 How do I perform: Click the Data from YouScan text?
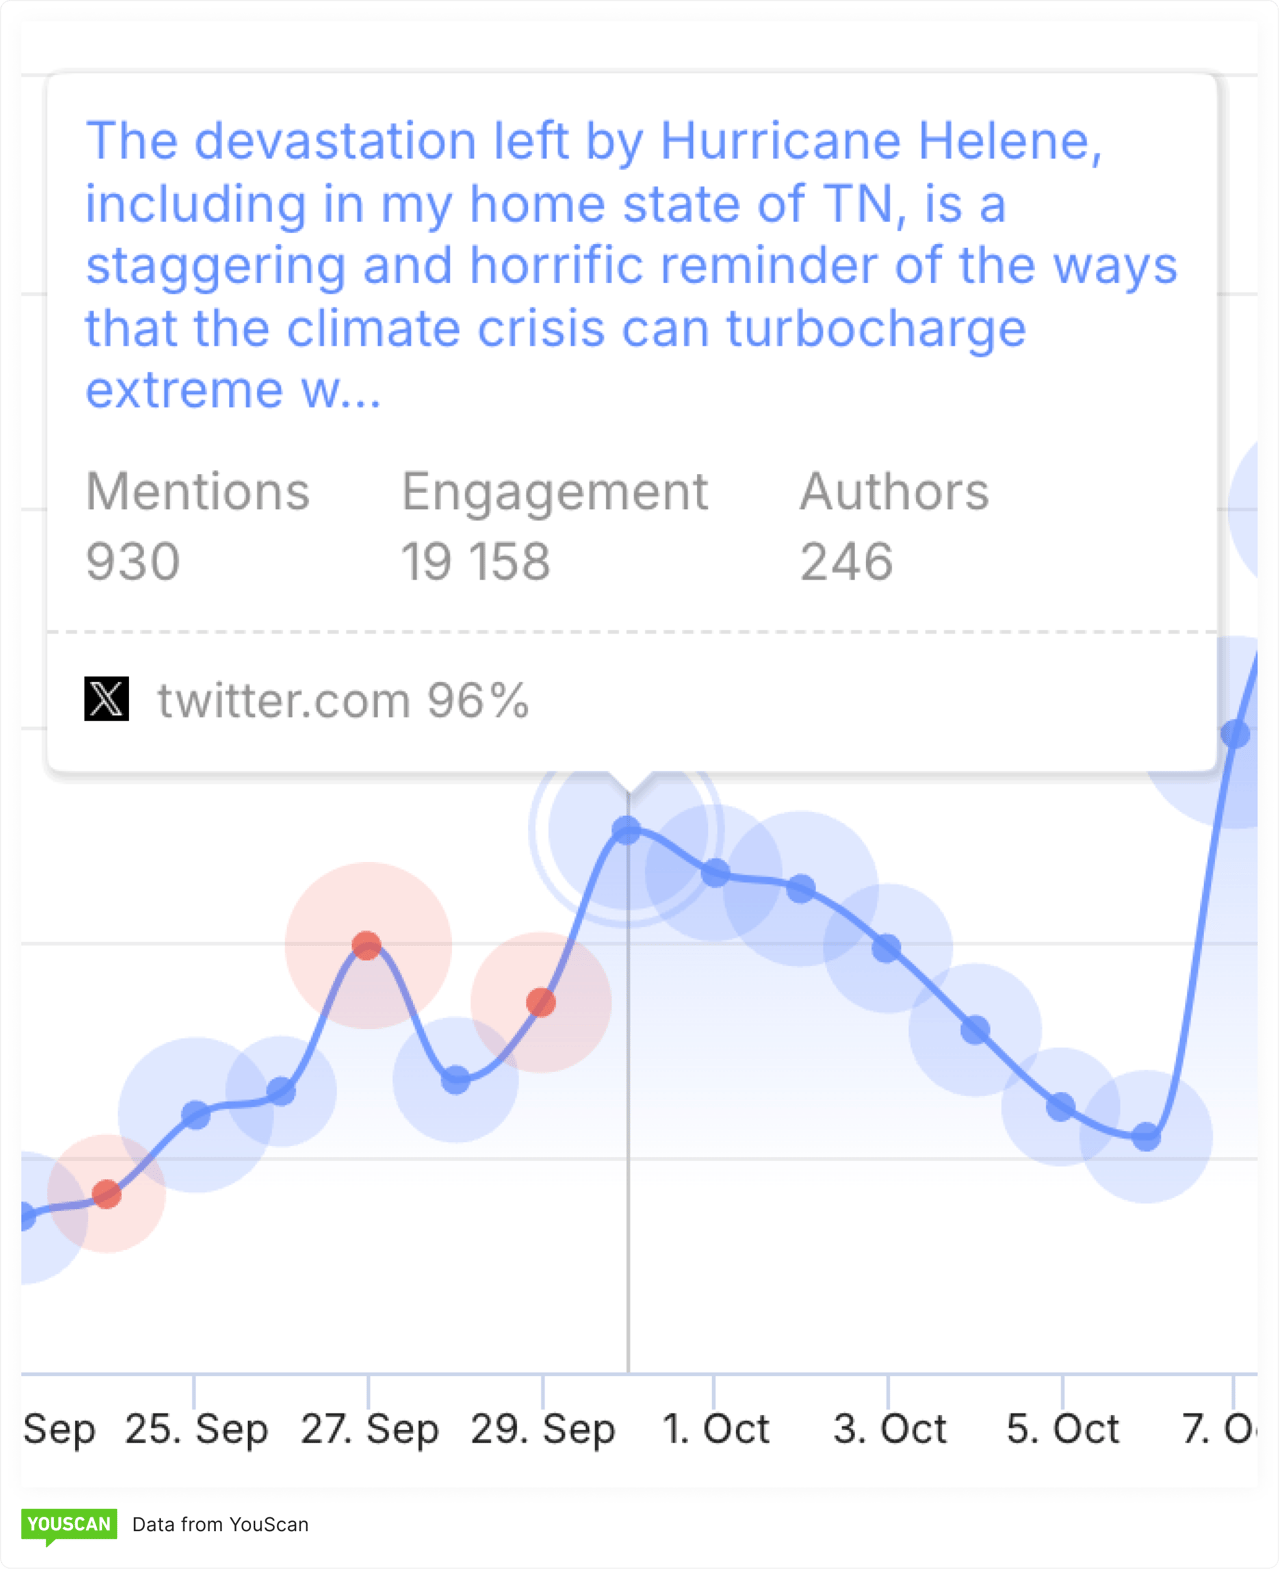(x=220, y=1524)
